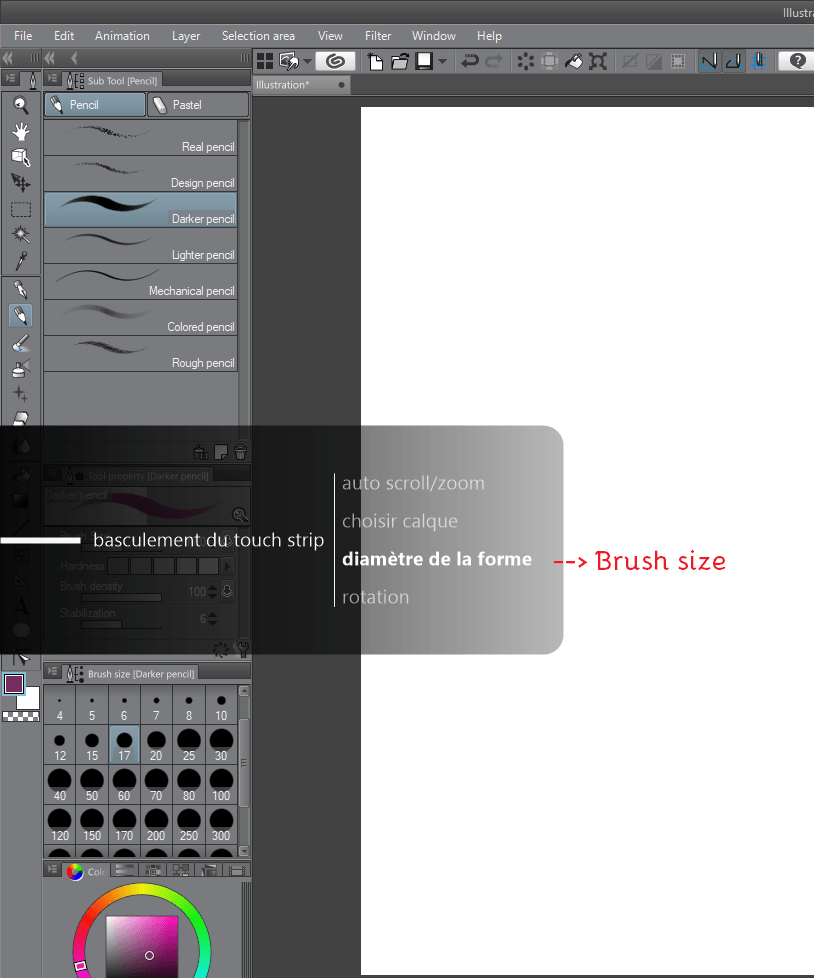Select the Auto select magic wand tool

tap(21, 235)
